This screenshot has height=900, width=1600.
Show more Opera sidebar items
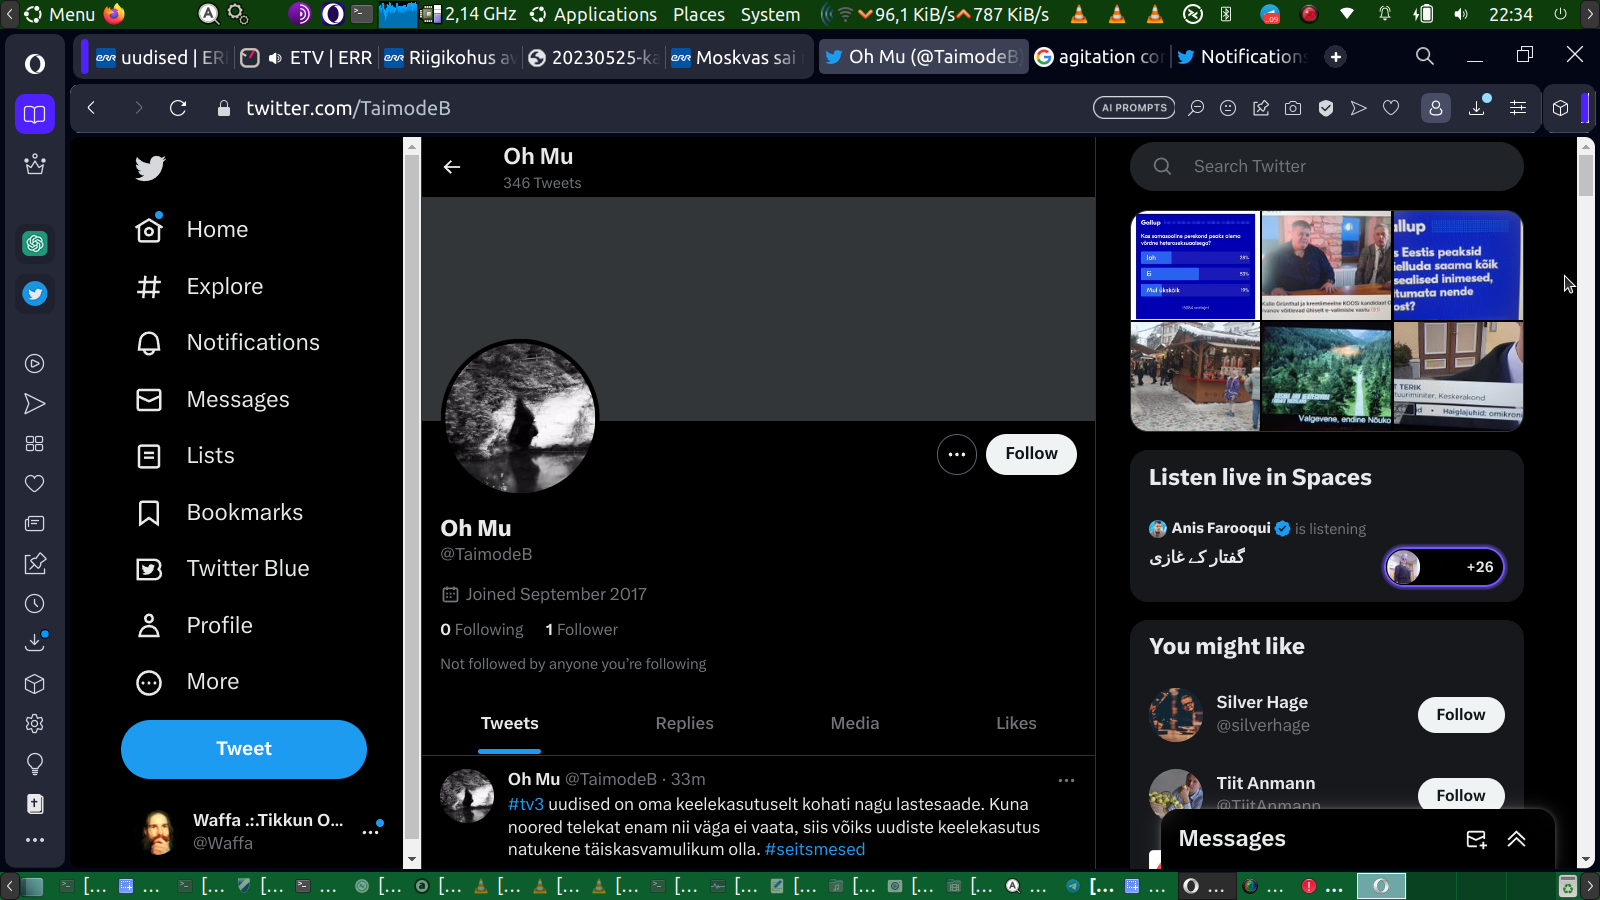click(x=35, y=840)
